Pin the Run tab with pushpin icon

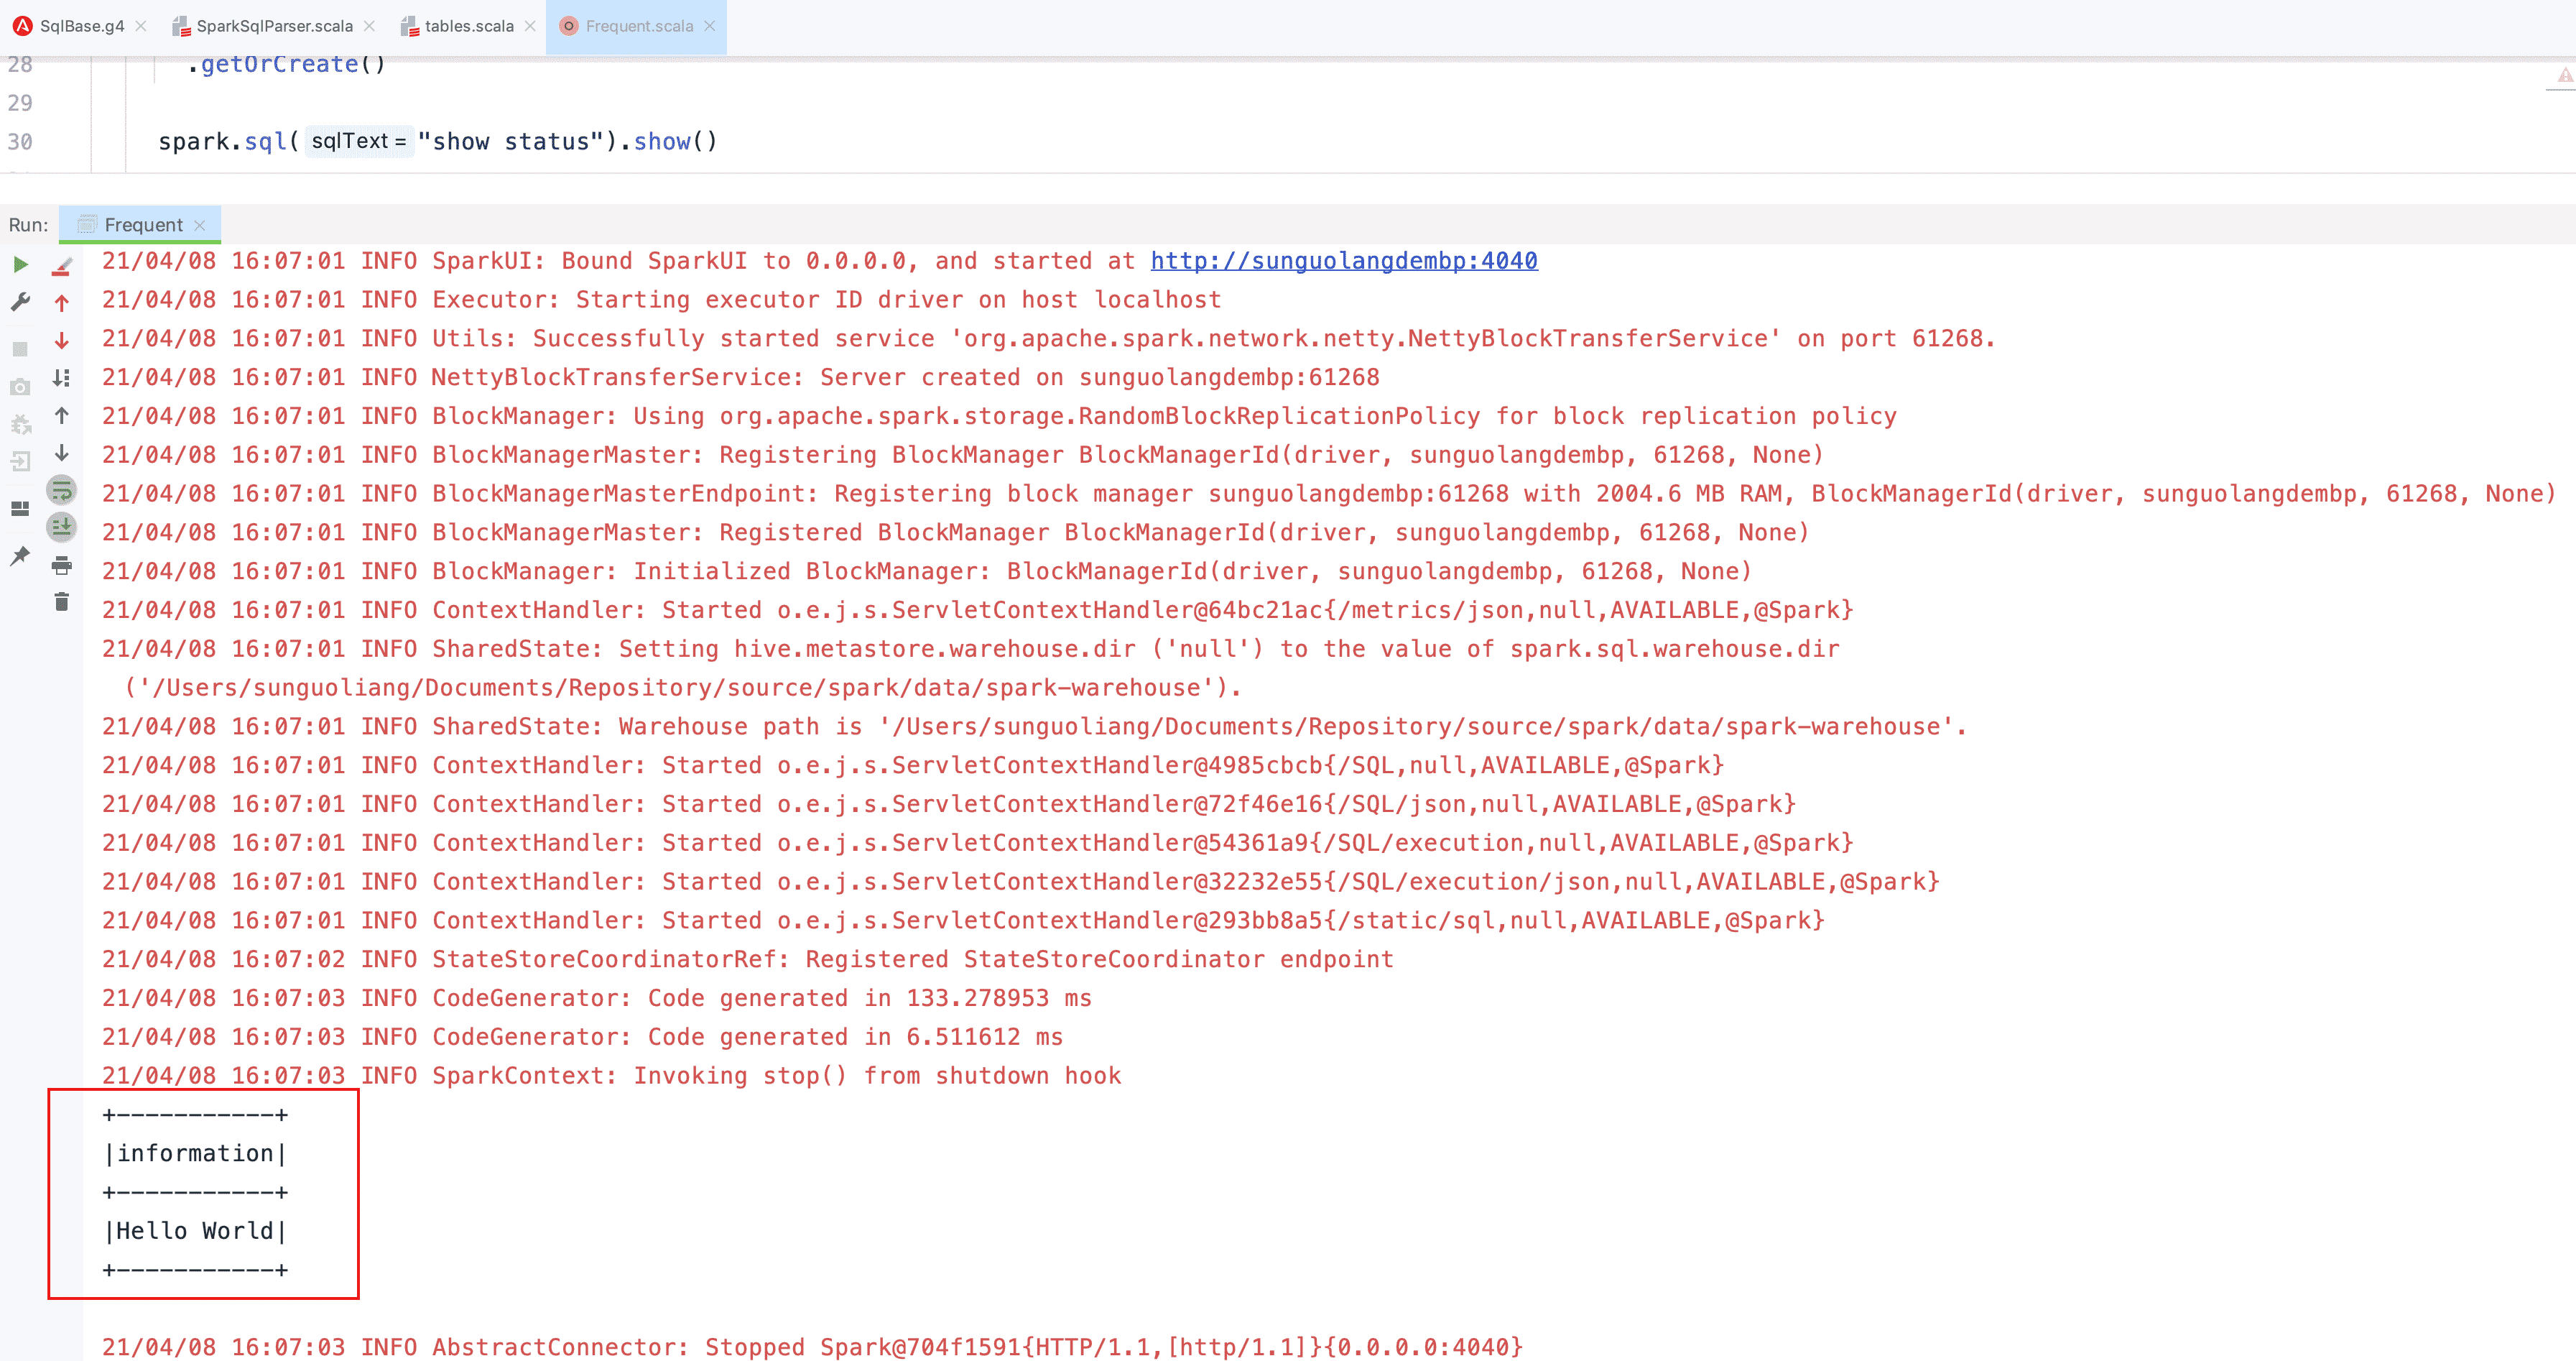pyautogui.click(x=20, y=556)
